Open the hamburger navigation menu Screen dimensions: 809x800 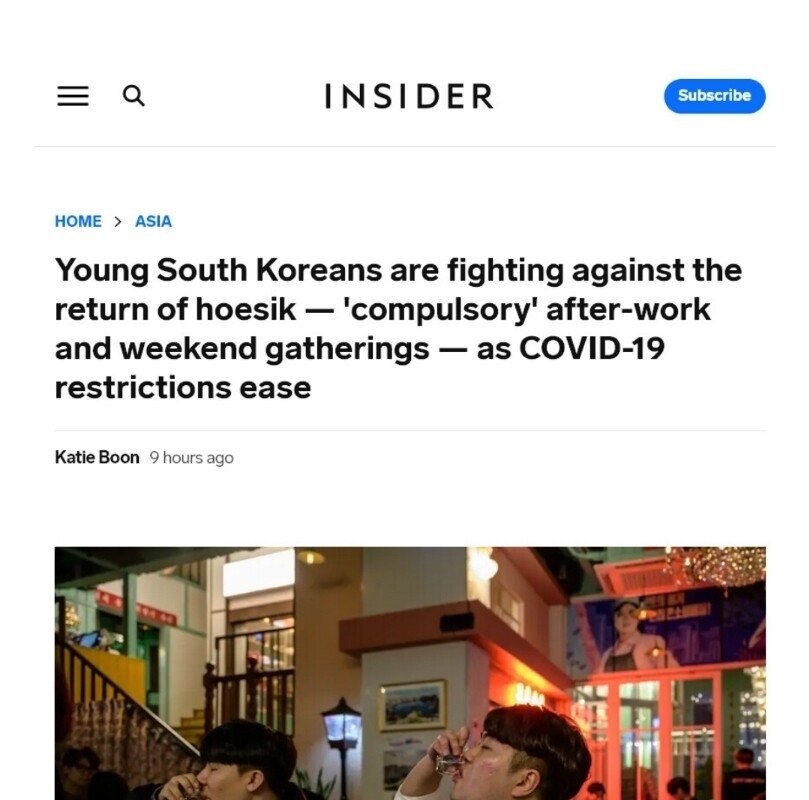click(73, 96)
